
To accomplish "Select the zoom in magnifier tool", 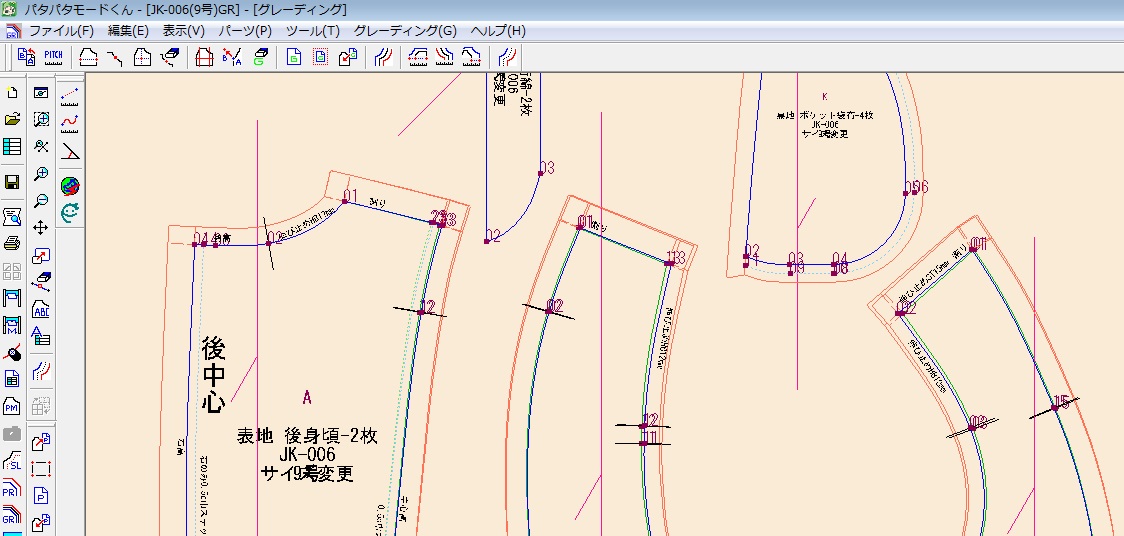I will coord(42,174).
